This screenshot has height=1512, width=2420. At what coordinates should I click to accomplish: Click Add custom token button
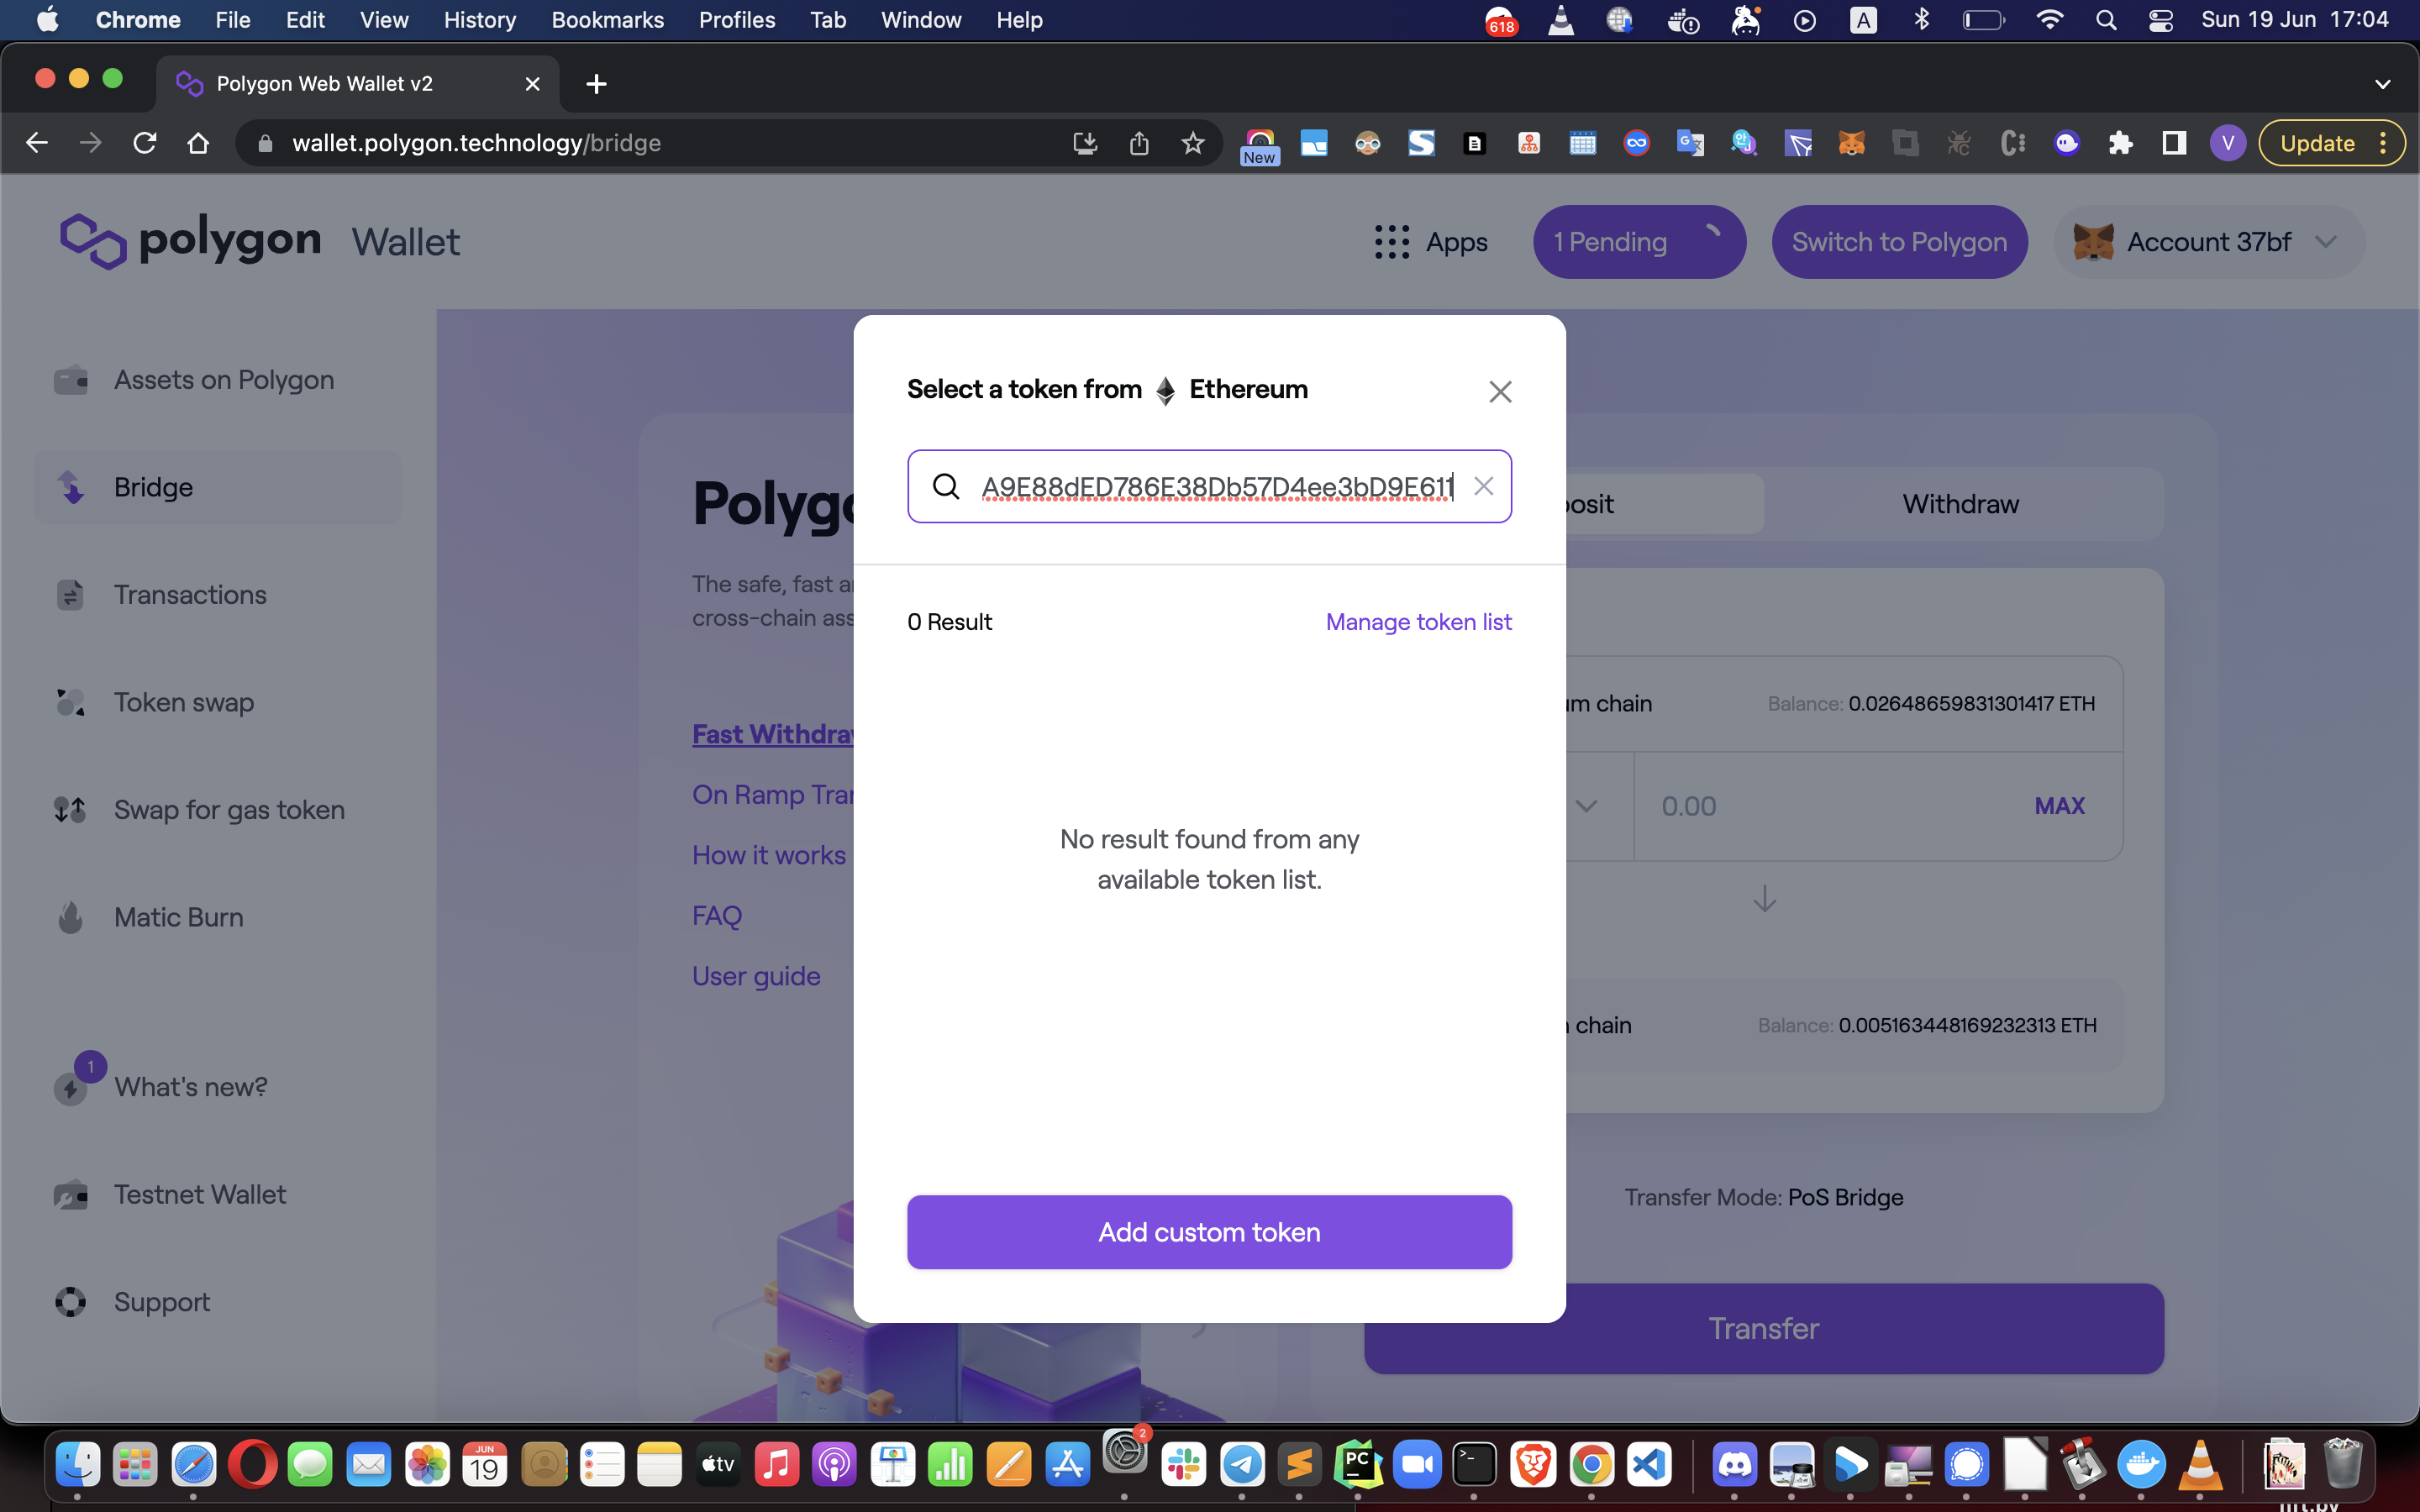click(x=1209, y=1232)
